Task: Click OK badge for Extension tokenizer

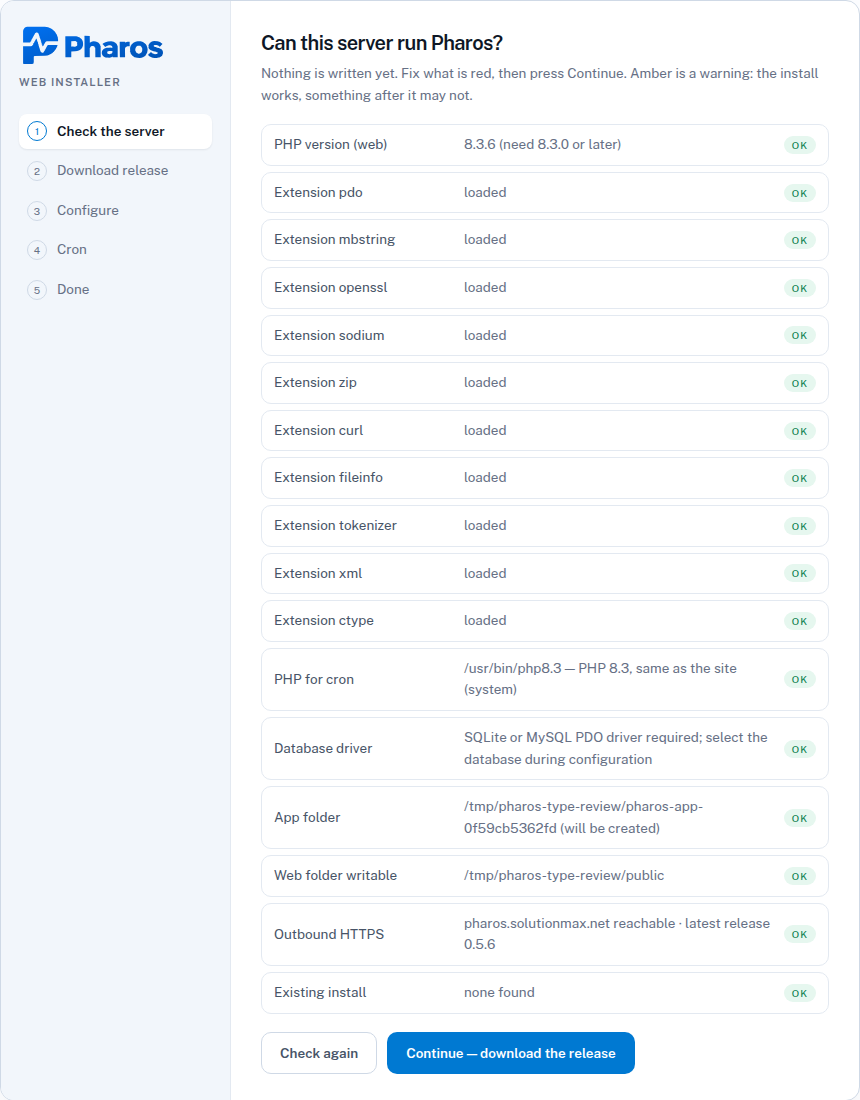Action: tap(800, 526)
